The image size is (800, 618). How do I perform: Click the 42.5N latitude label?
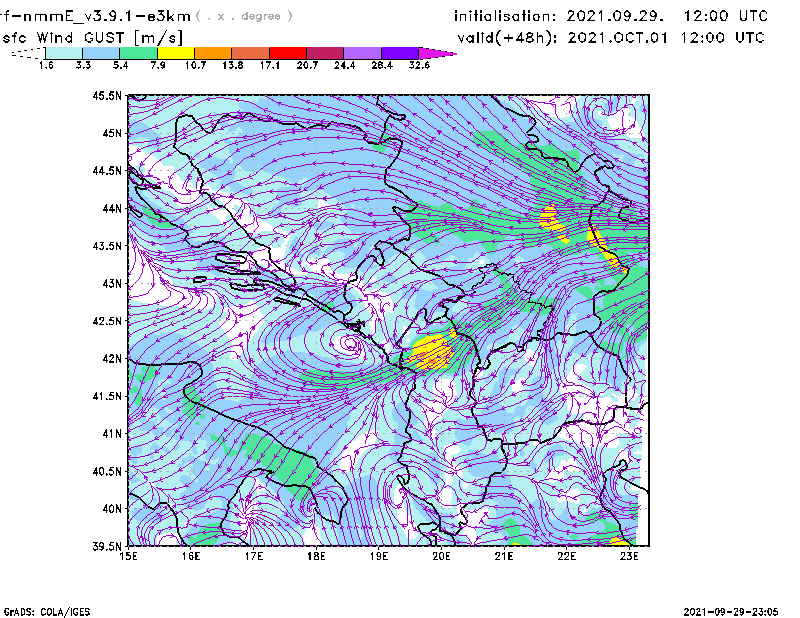(107, 321)
